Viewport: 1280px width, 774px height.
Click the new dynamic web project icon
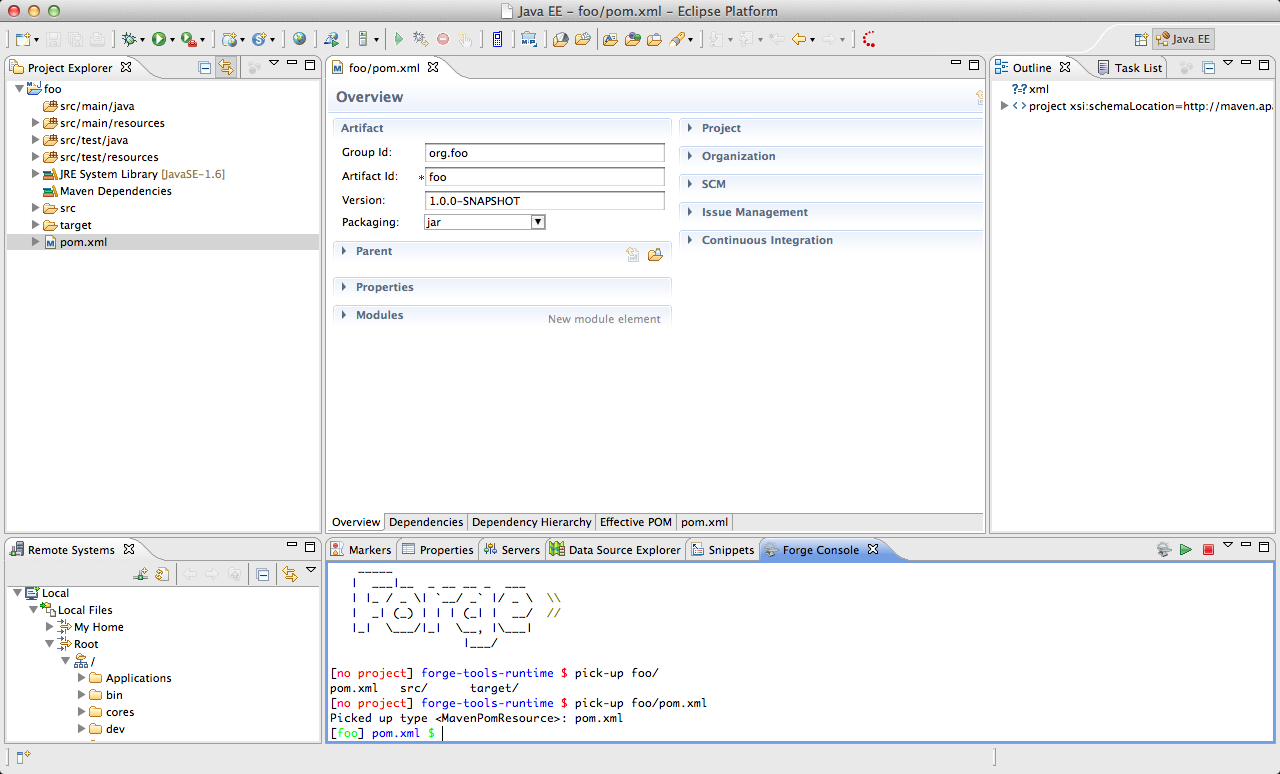231,39
